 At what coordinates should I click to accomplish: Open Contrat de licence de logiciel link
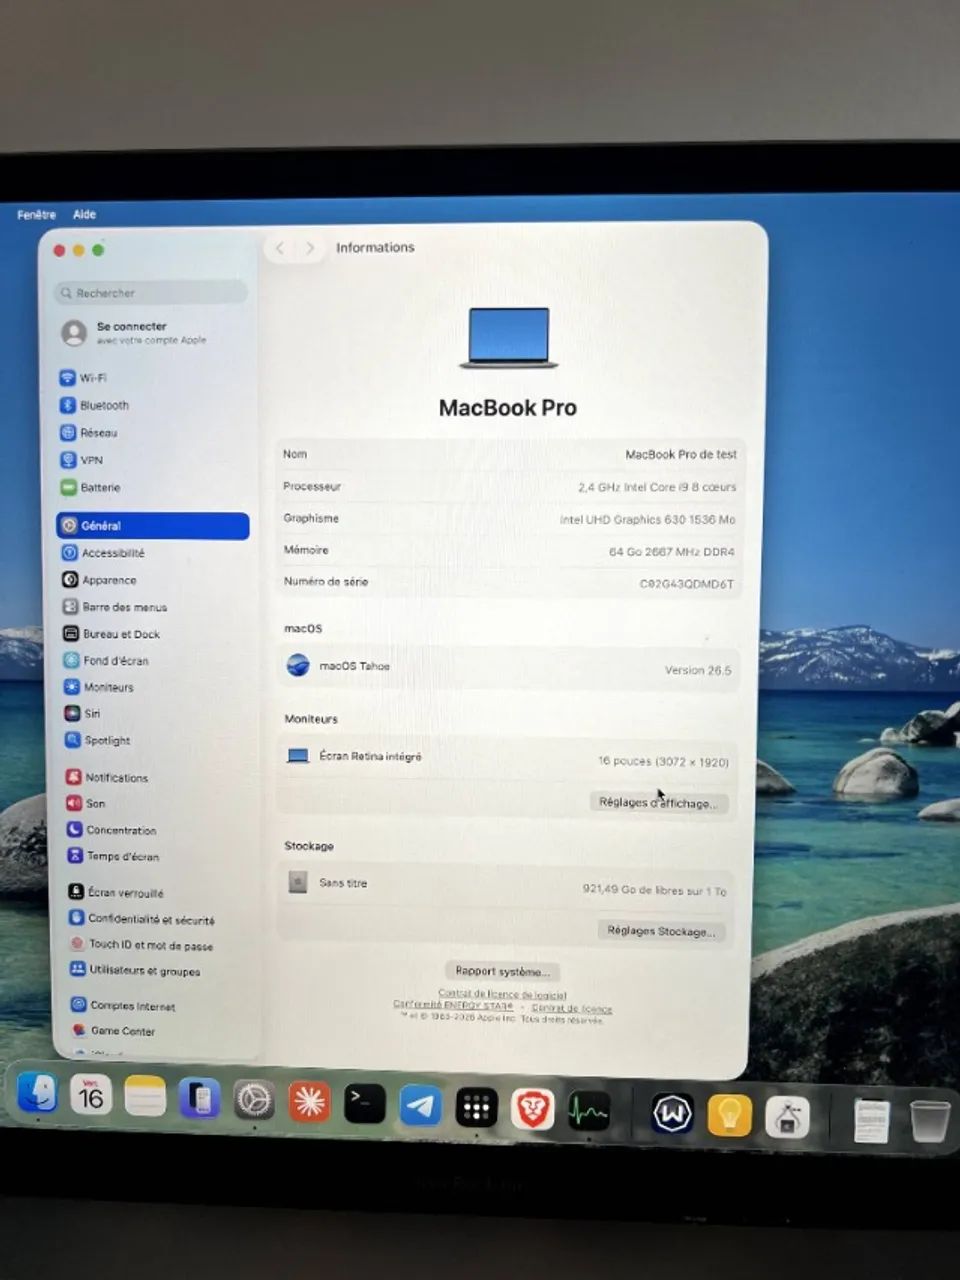pyautogui.click(x=502, y=994)
